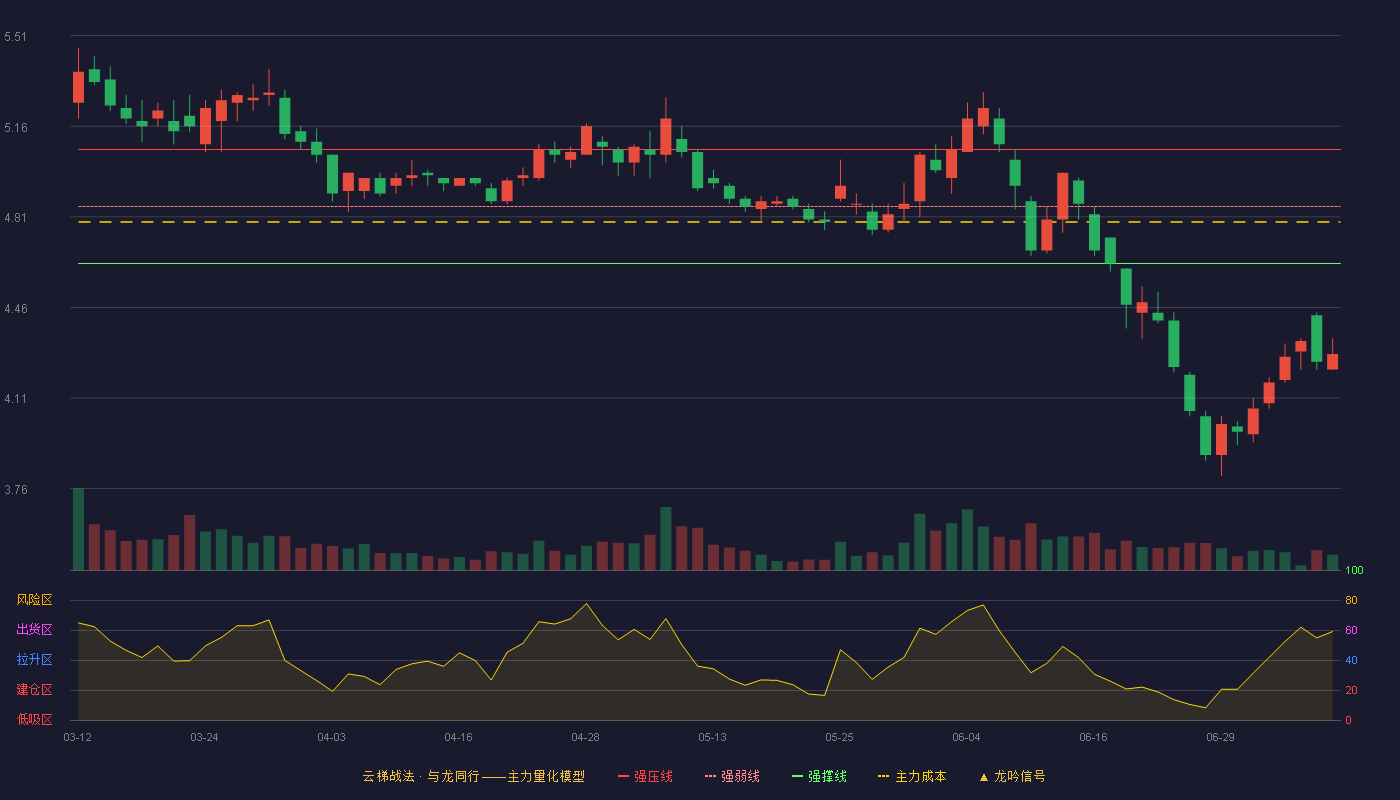Click the 40 indicator scale value
Viewport: 1400px width, 800px height.
pos(1351,660)
